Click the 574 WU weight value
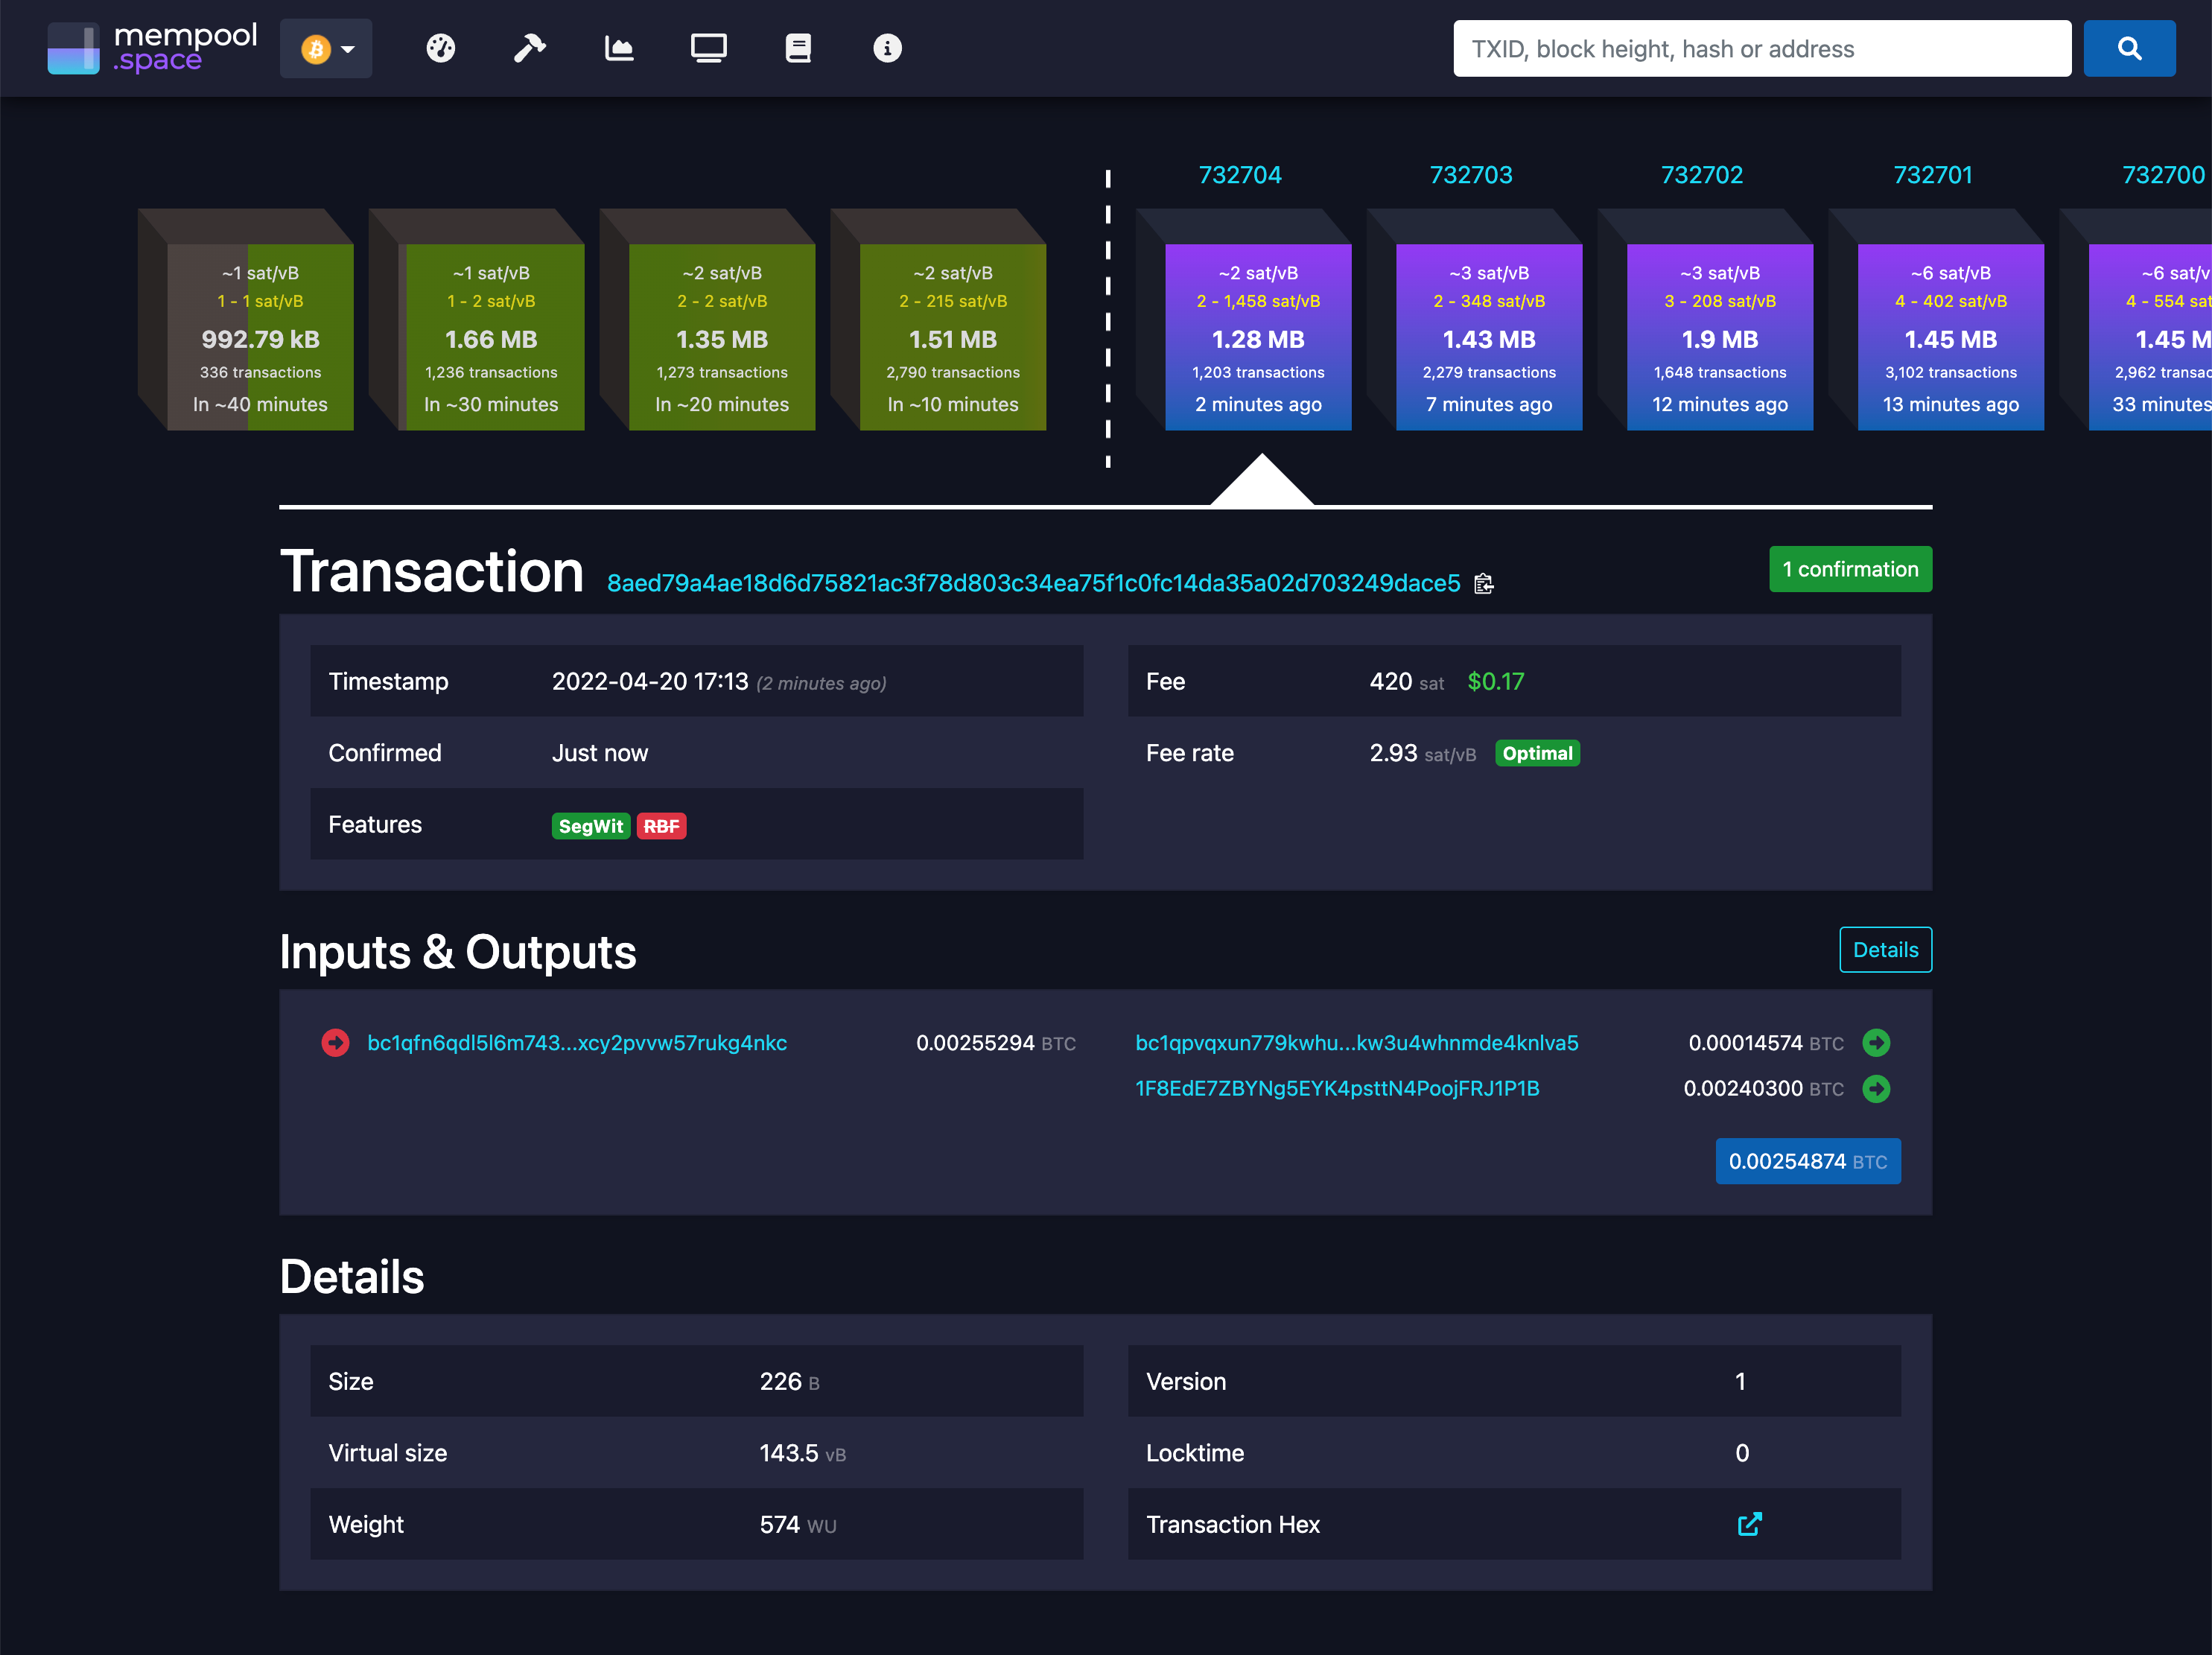The height and width of the screenshot is (1655, 2212). tap(798, 1524)
